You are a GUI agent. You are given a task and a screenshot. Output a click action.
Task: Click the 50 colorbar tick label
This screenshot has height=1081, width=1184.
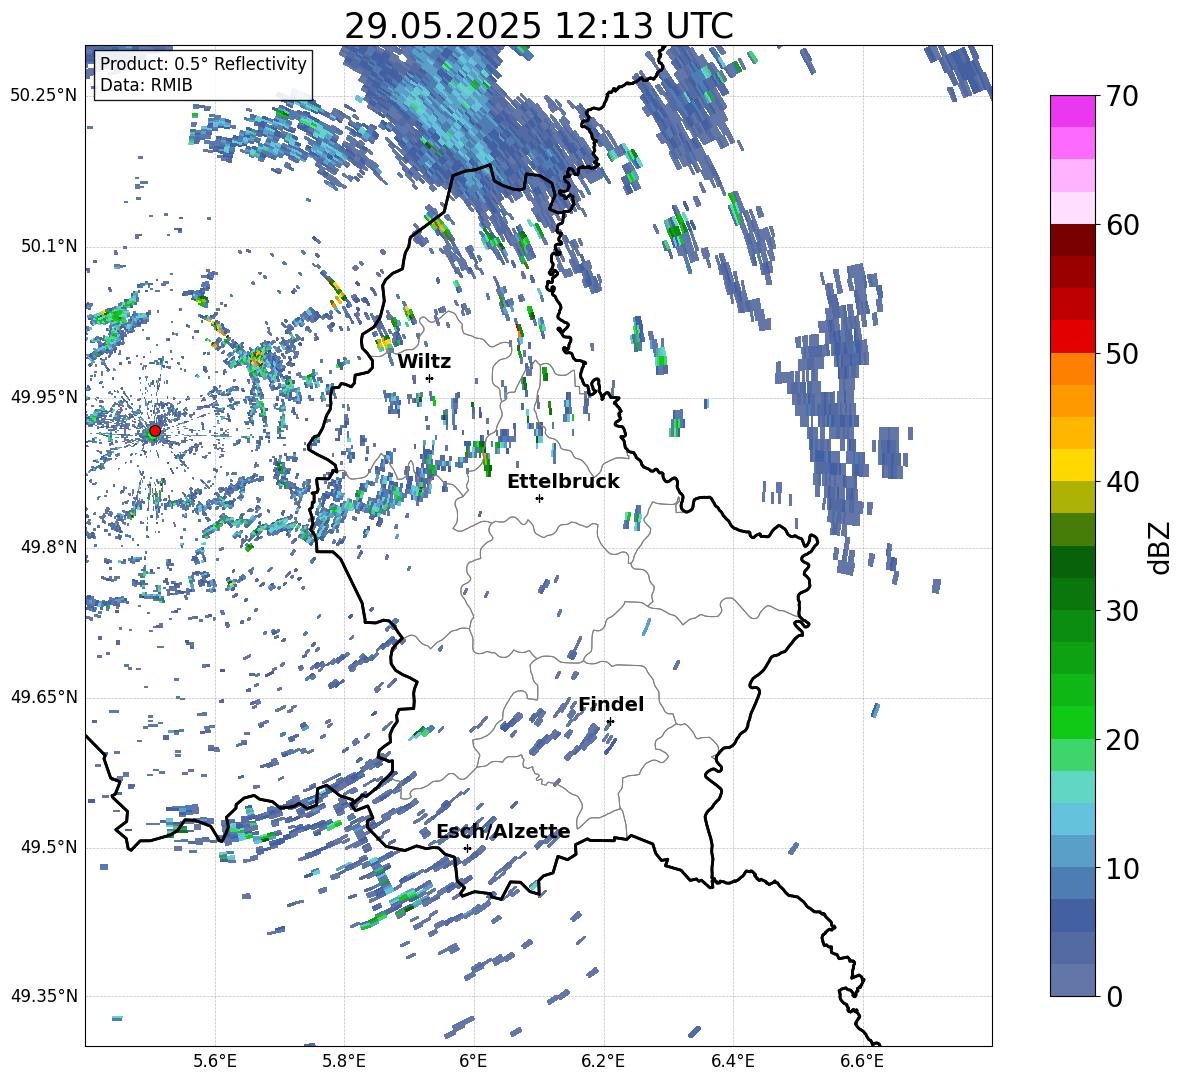pos(1122,354)
